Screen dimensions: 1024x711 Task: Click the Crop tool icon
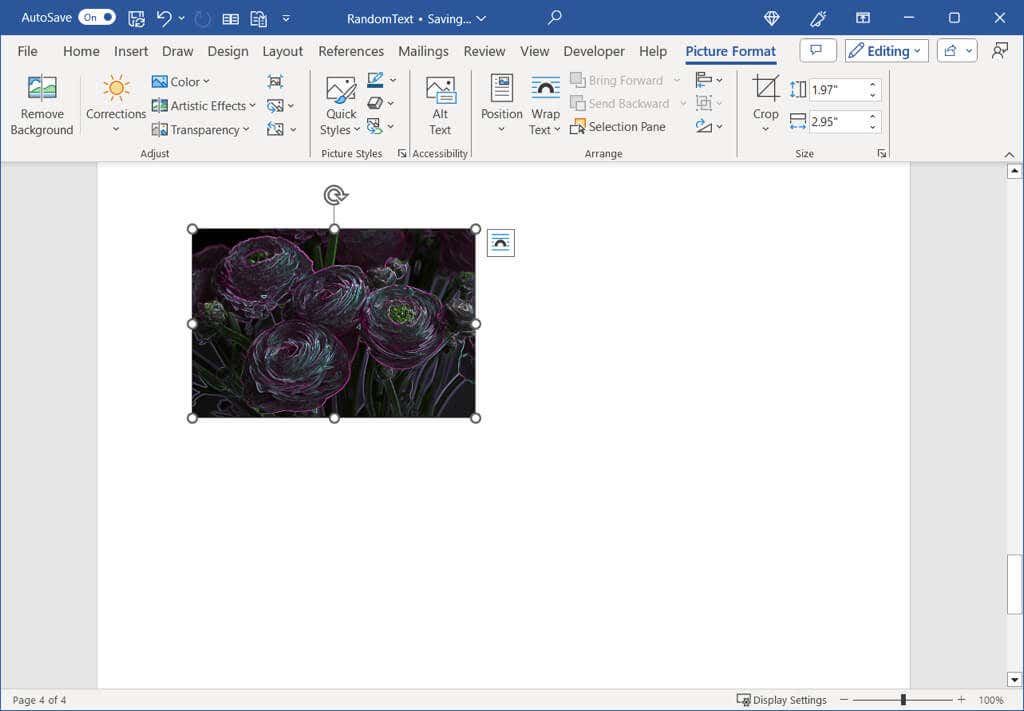point(765,88)
